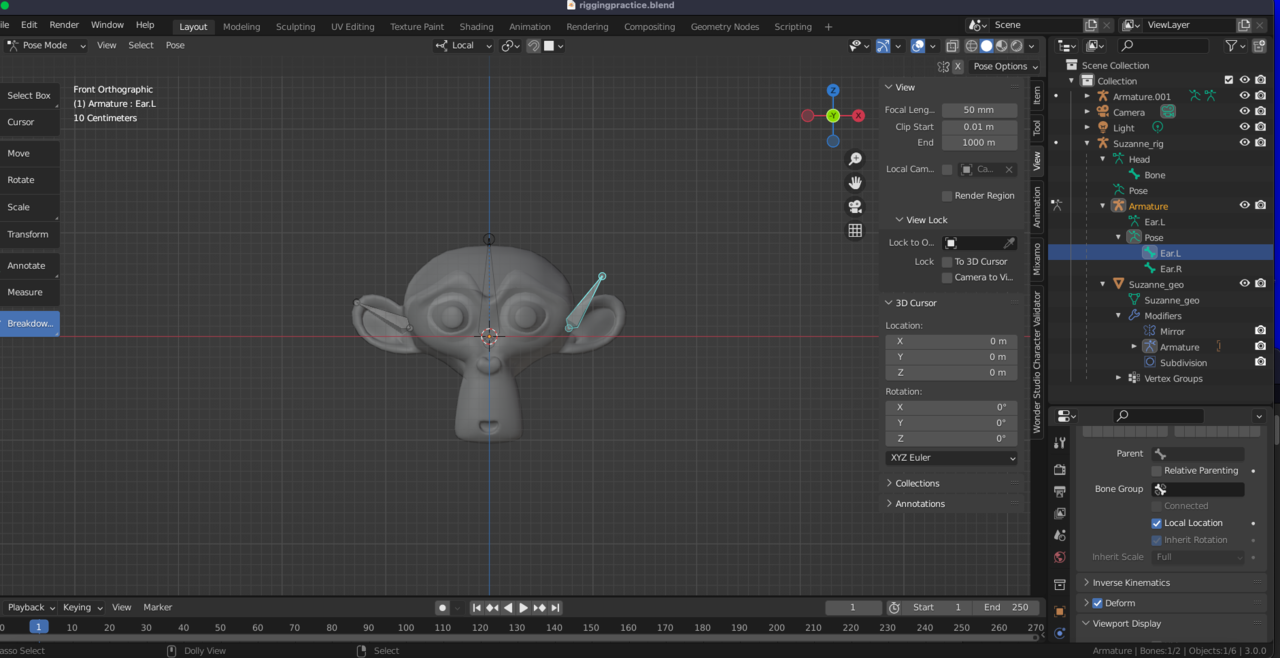Select solid viewport shading mode
Viewport: 1280px width, 658px height.
[986, 45]
